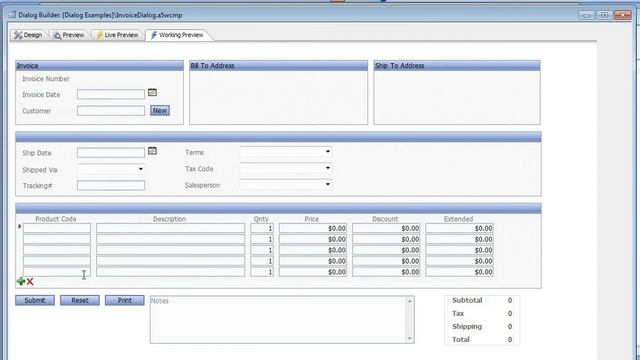
Task: Click the New customer button
Action: point(160,111)
